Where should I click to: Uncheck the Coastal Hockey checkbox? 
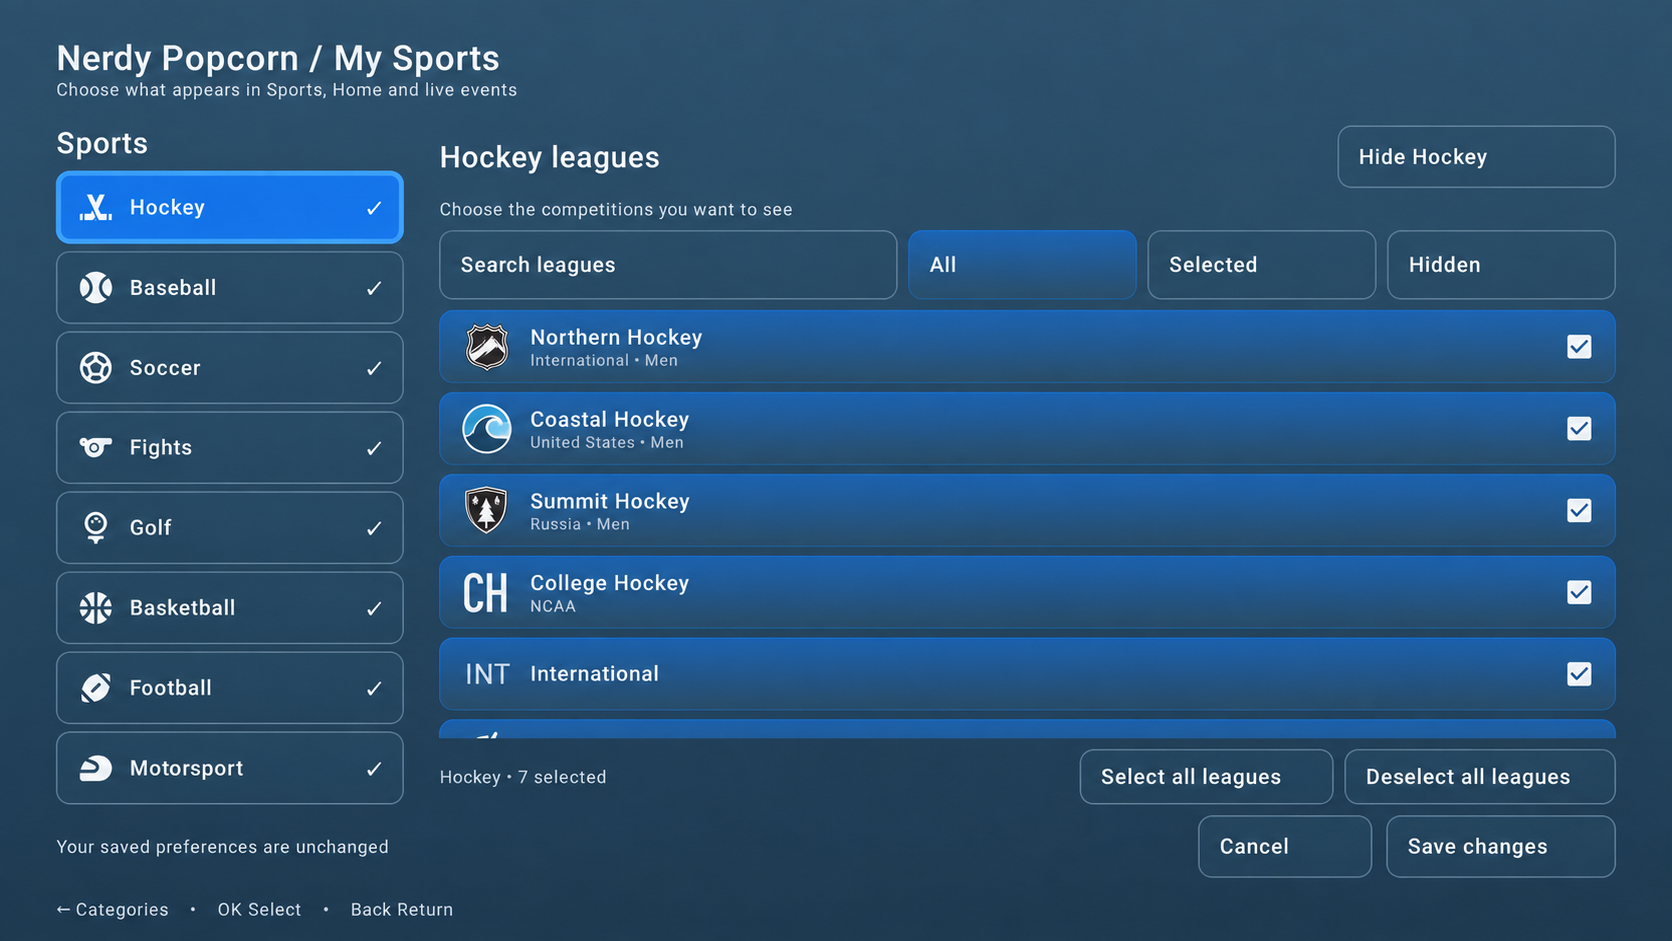1579,429
